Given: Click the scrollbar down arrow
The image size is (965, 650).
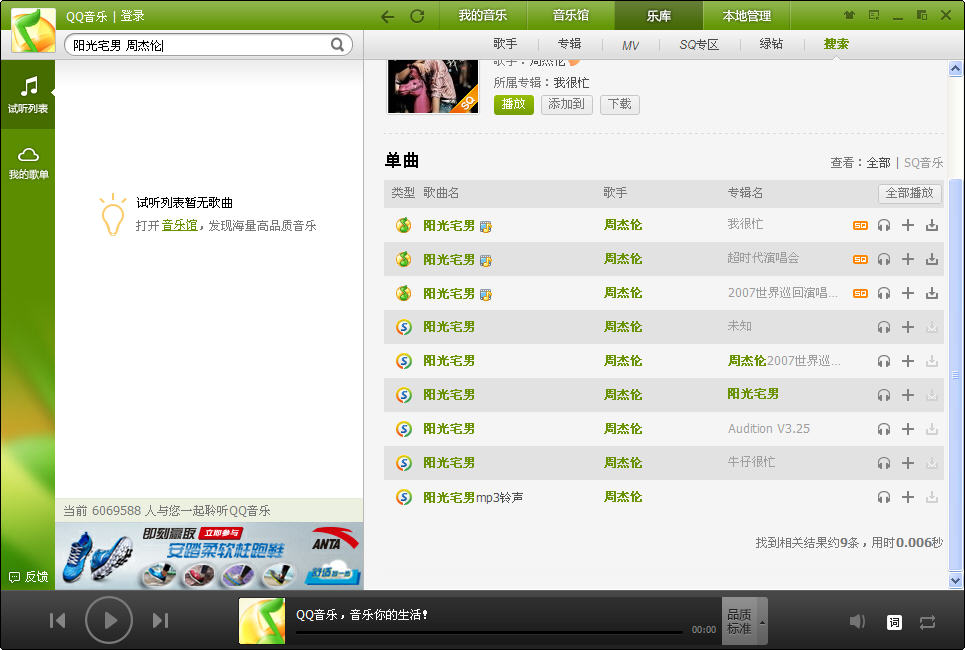Looking at the screenshot, I should point(955,580).
